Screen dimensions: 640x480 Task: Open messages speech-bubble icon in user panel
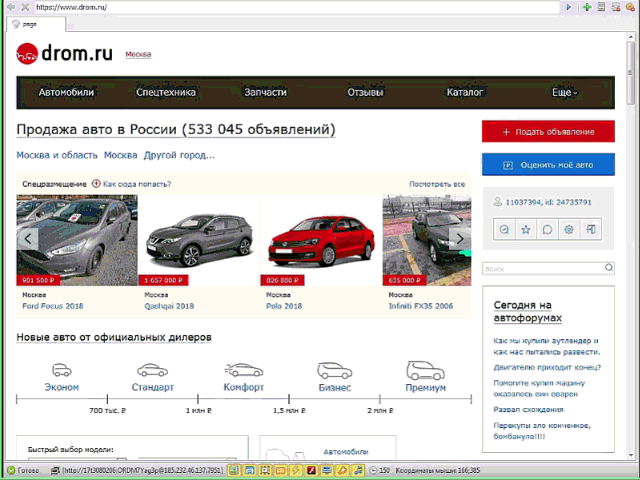point(547,229)
